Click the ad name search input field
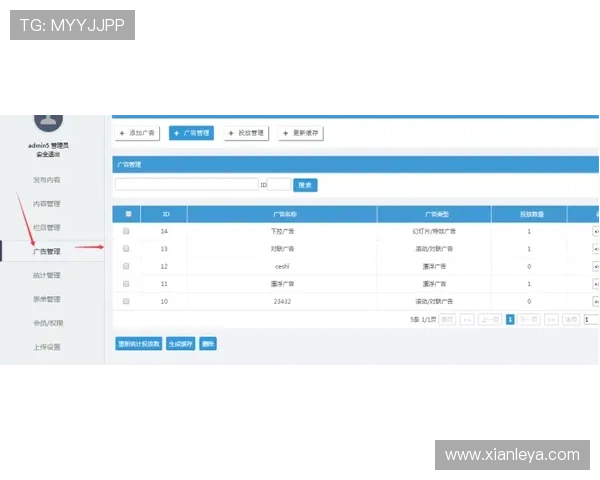 187,185
